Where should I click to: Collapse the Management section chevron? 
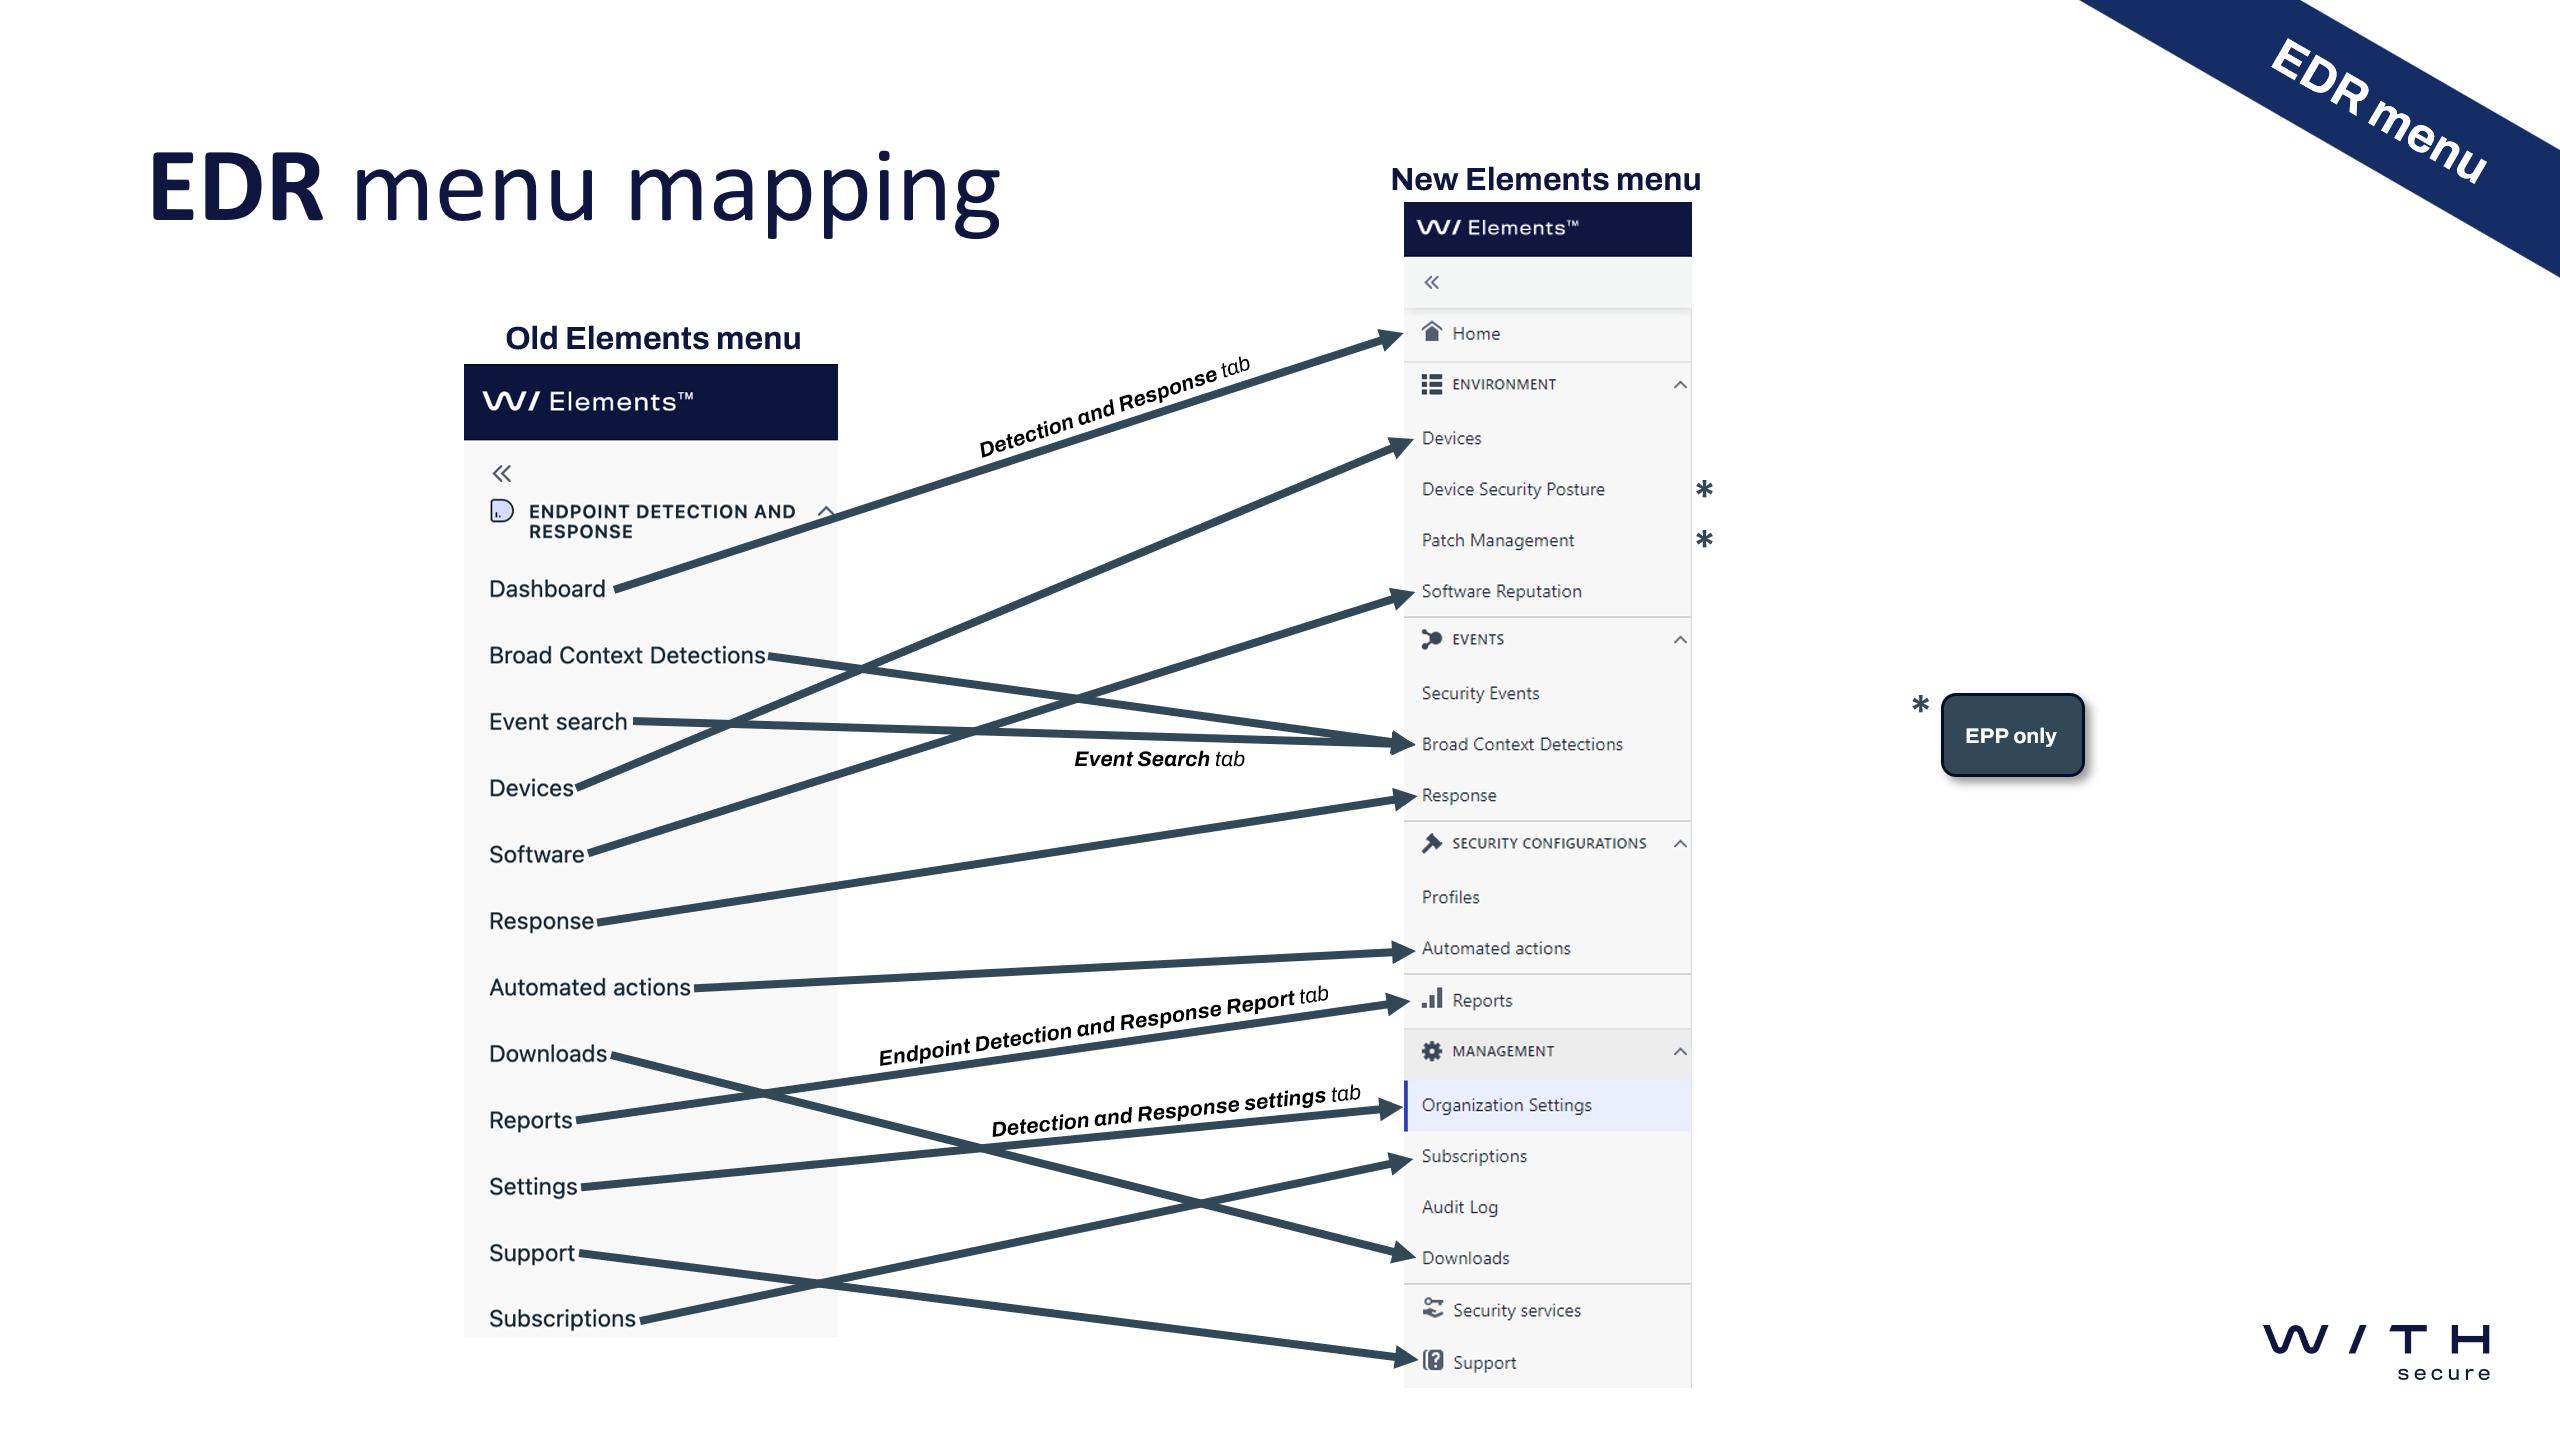coord(1680,1052)
